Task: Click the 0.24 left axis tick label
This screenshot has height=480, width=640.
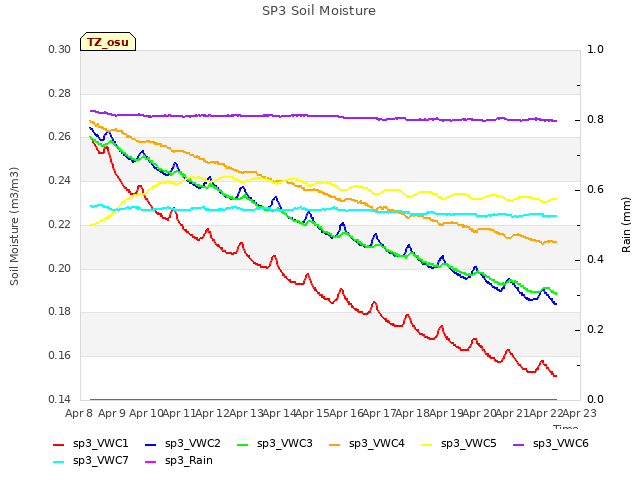Action: pyautogui.click(x=60, y=180)
